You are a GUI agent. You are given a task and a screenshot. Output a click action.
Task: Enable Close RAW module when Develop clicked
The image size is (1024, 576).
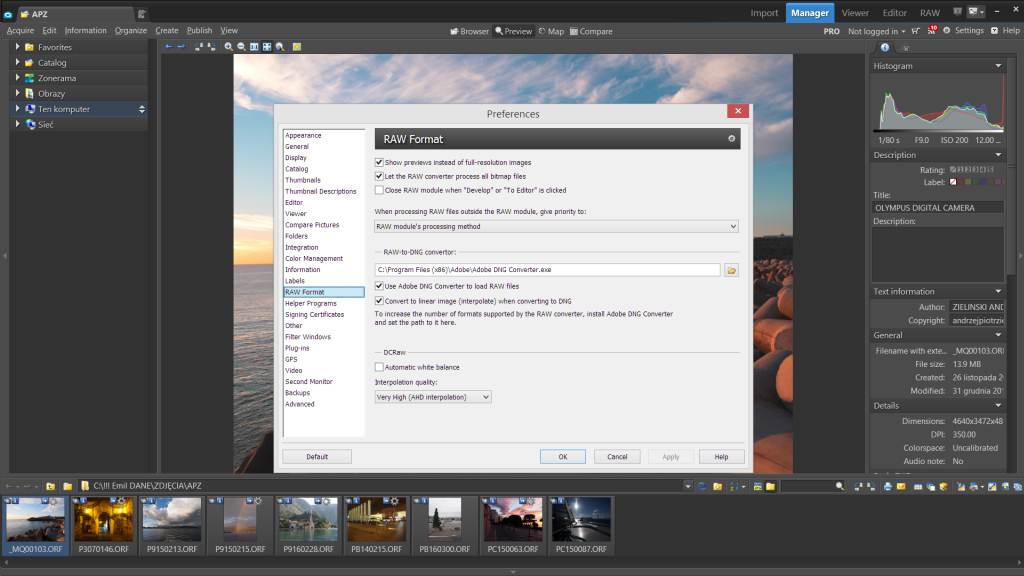pyautogui.click(x=379, y=190)
